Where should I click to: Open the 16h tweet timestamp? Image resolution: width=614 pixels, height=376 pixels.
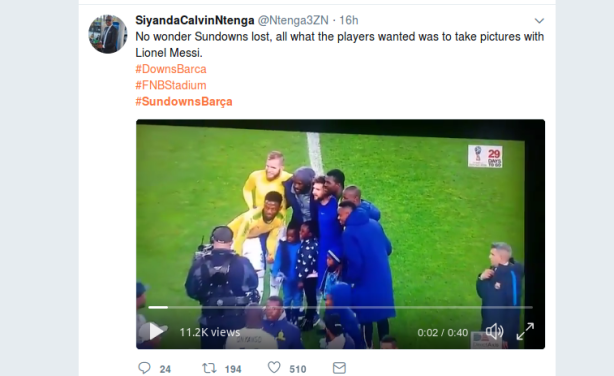pyautogui.click(x=349, y=20)
